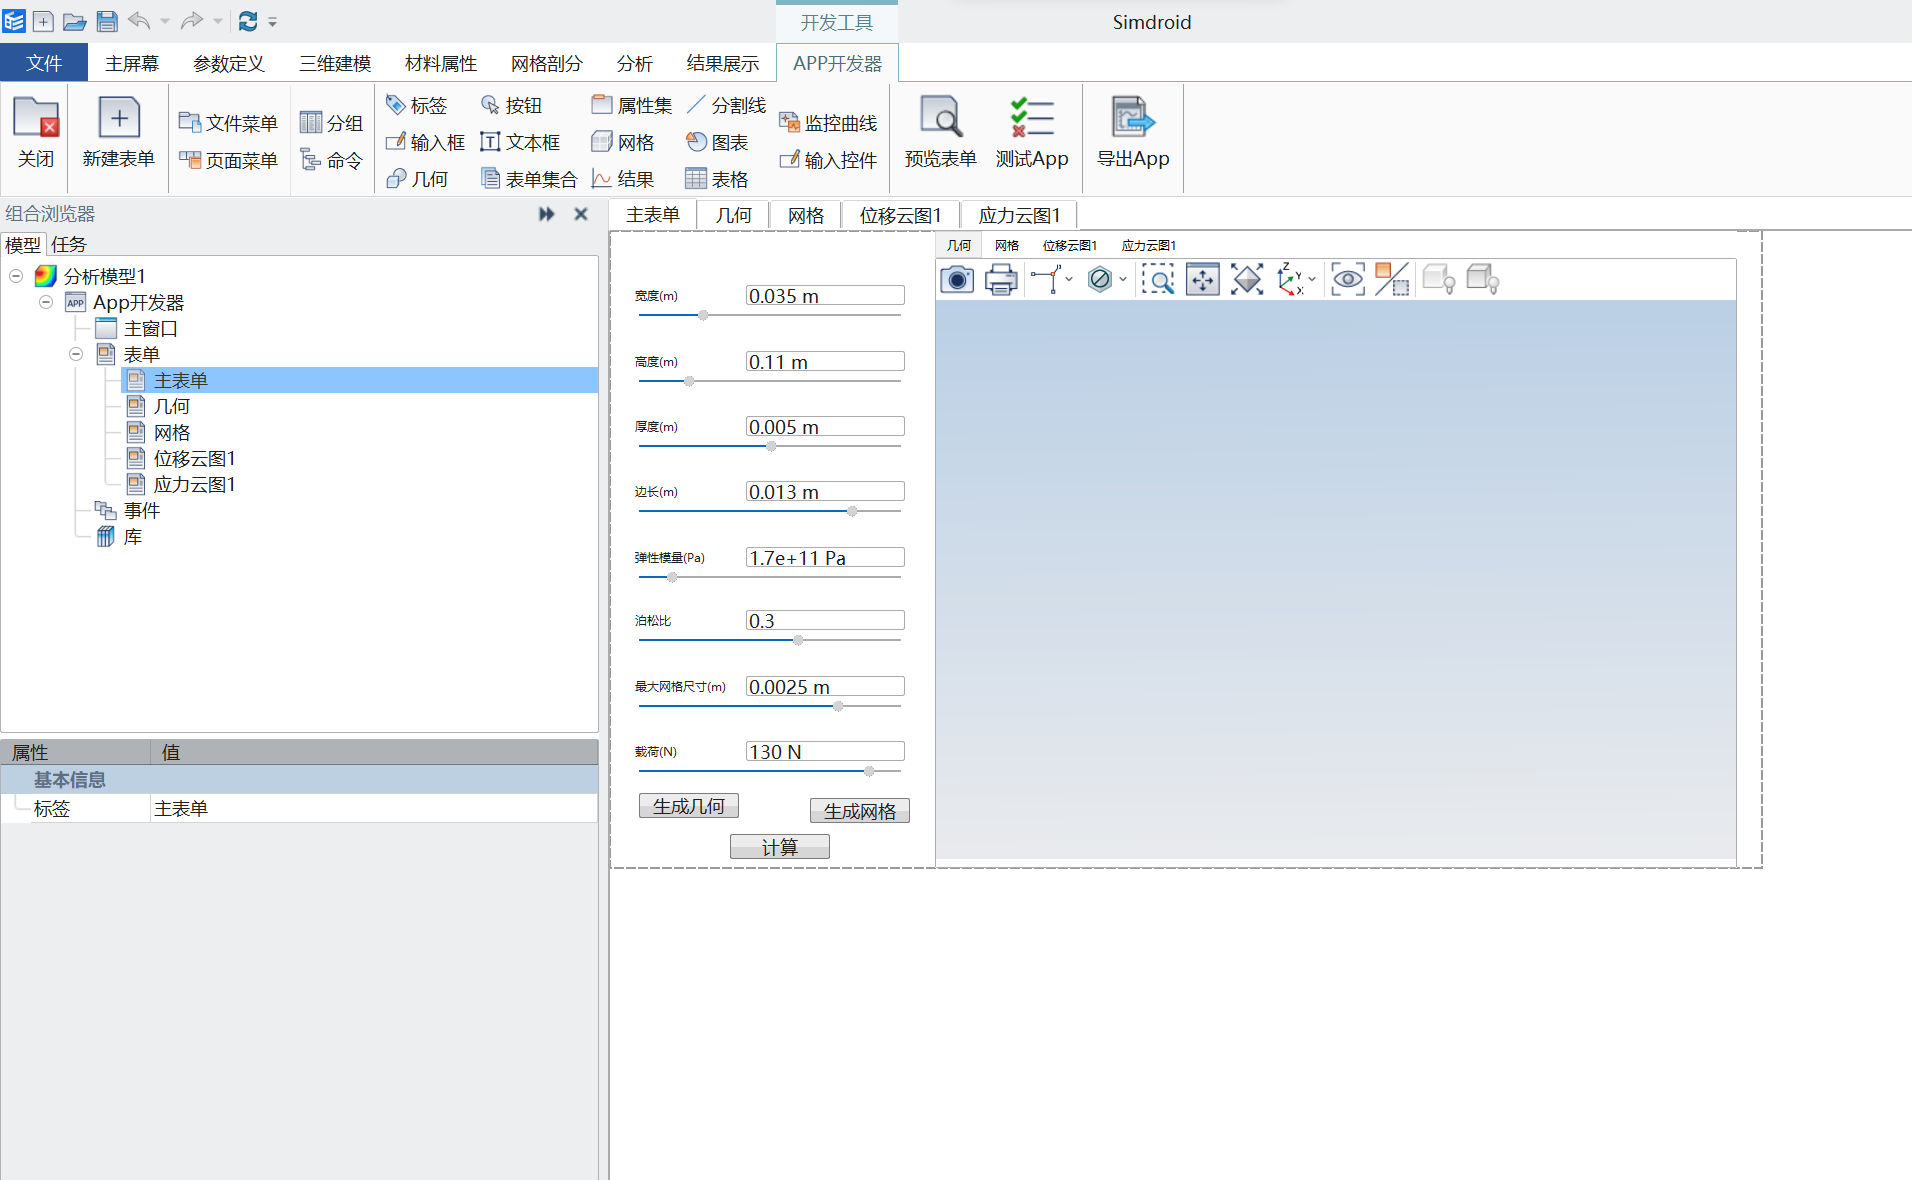Insert a 表格 control
This screenshot has width=1912, height=1180.
point(717,179)
